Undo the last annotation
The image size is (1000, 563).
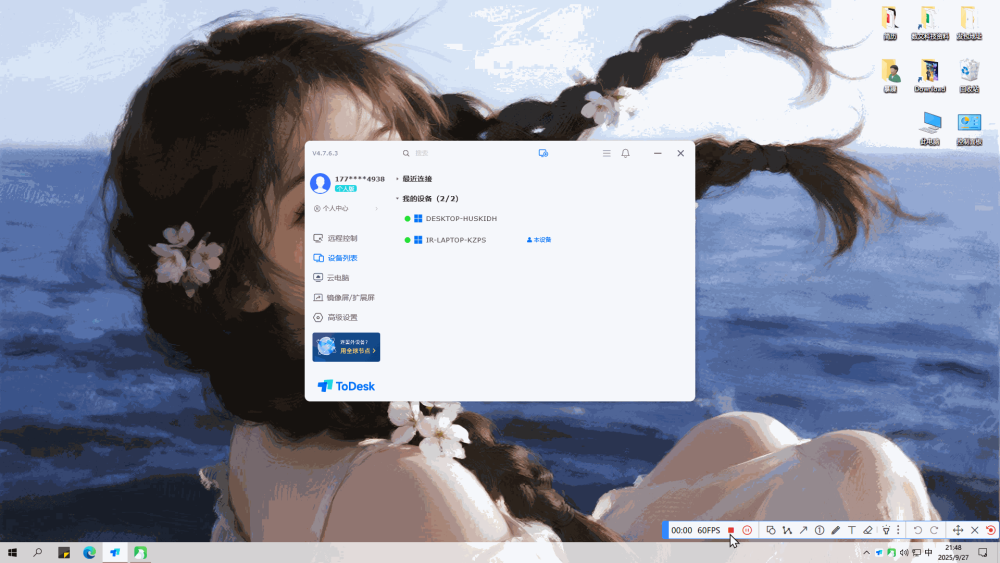918,530
